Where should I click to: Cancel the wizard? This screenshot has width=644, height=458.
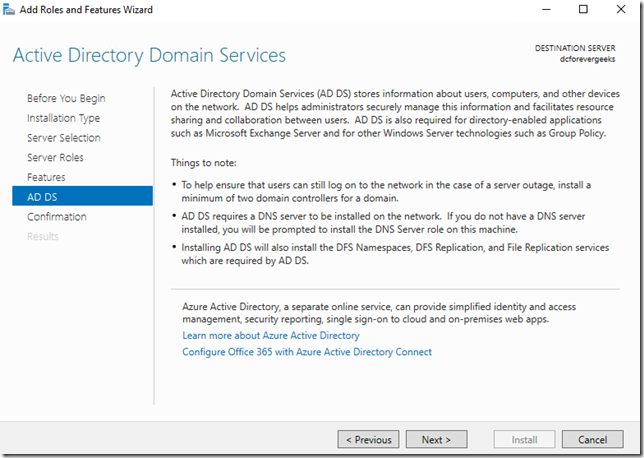pyautogui.click(x=592, y=439)
